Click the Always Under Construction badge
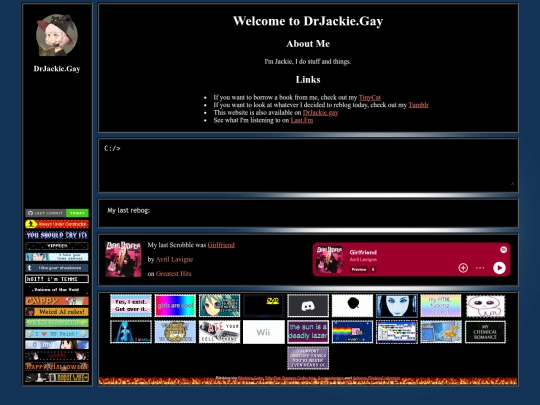540x405 pixels. click(57, 224)
